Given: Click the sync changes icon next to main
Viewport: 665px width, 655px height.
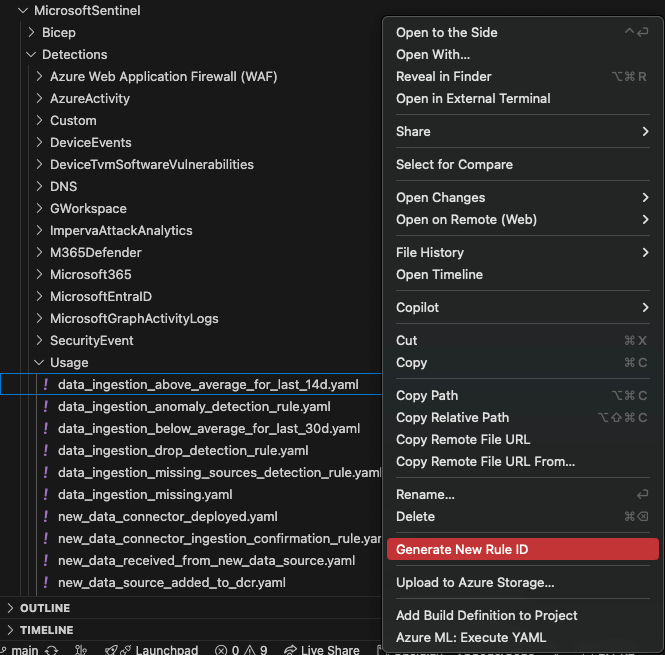Looking at the screenshot, I should pyautogui.click(x=52, y=650).
